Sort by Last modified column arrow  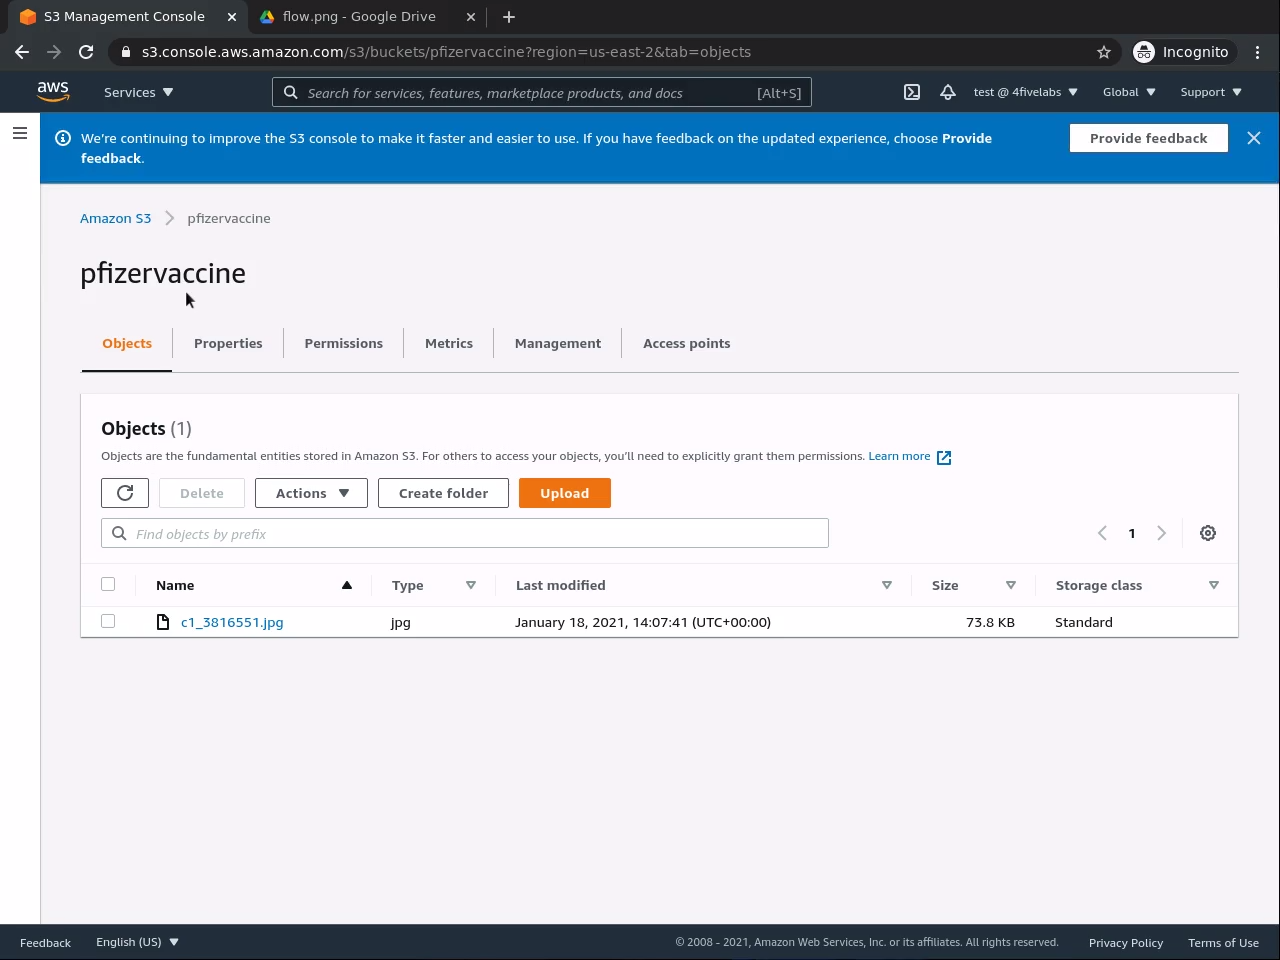[x=887, y=585]
